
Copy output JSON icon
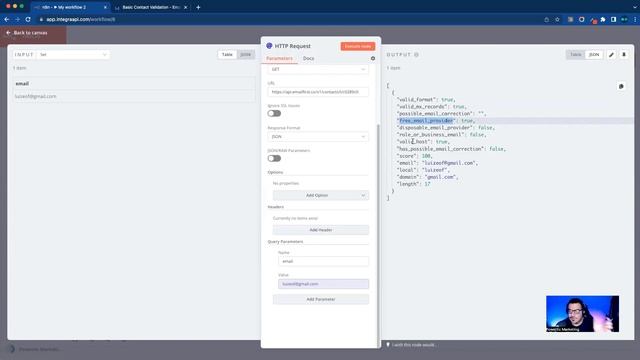621,86
